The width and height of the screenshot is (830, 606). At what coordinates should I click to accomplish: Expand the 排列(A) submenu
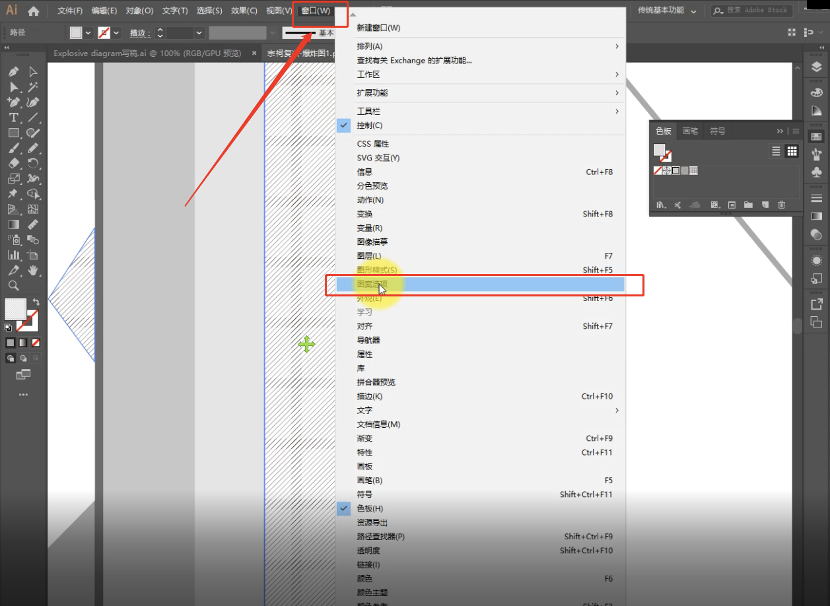click(x=481, y=47)
